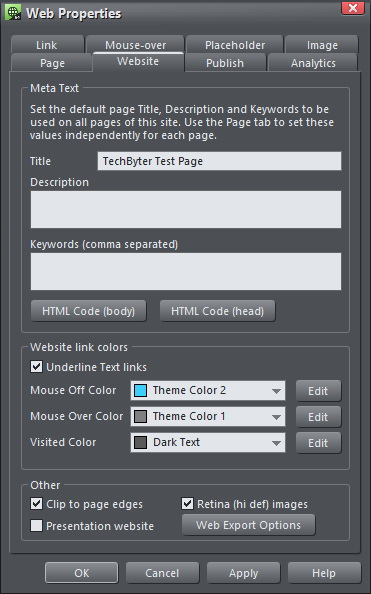Enable Presentation website checkbox

[36, 525]
